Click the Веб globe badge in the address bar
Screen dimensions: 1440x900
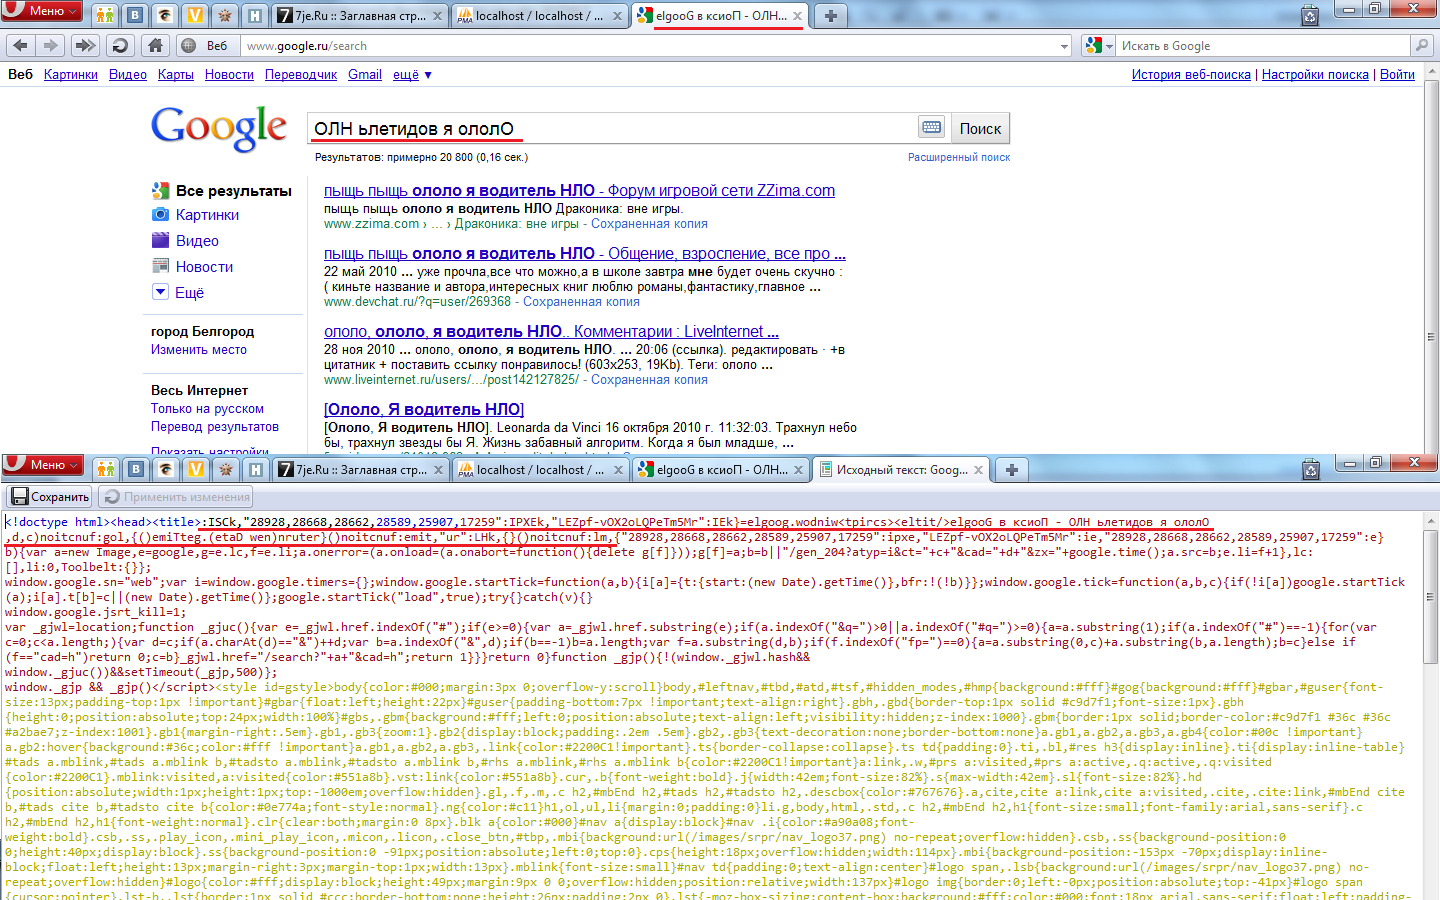(x=206, y=45)
